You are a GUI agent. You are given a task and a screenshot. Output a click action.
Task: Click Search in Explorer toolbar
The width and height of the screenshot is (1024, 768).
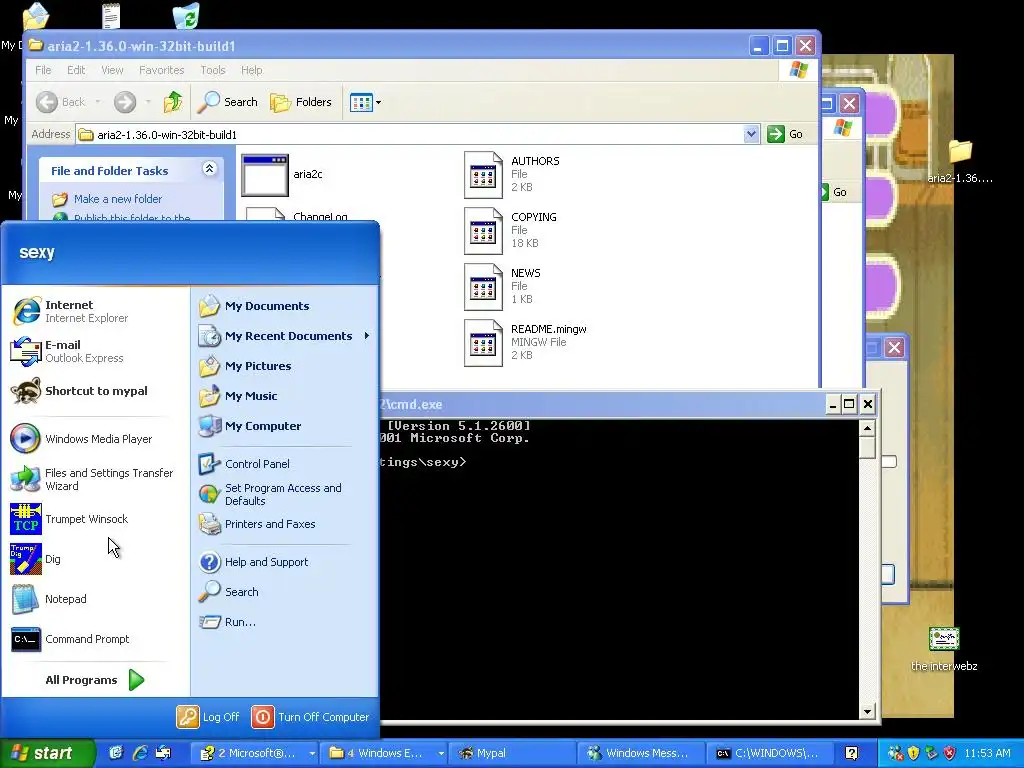coord(228,102)
